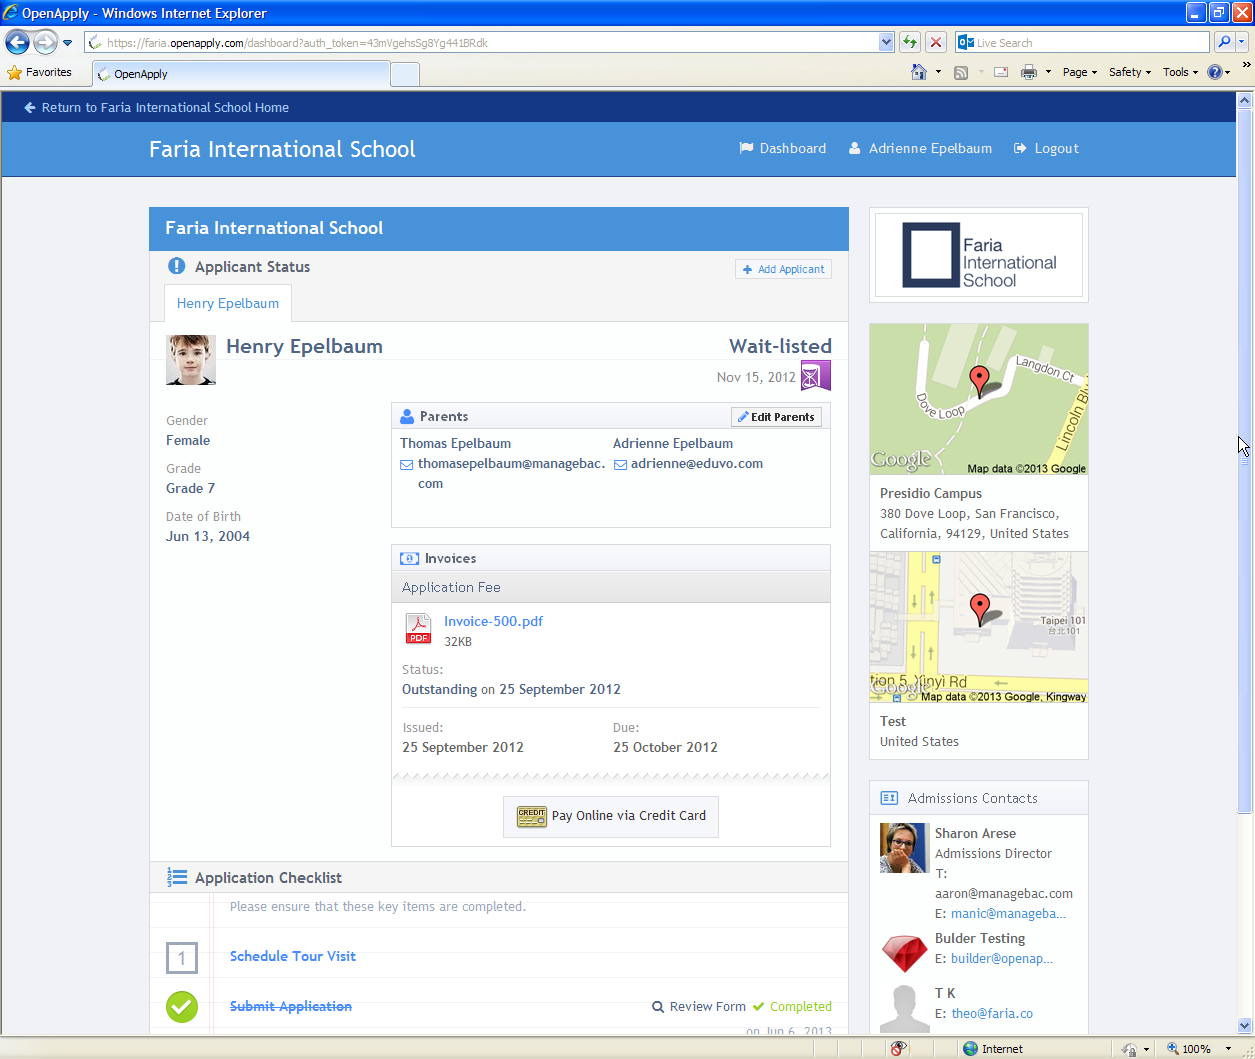
Task: Click the Print printer icon
Action: pos(1029,72)
